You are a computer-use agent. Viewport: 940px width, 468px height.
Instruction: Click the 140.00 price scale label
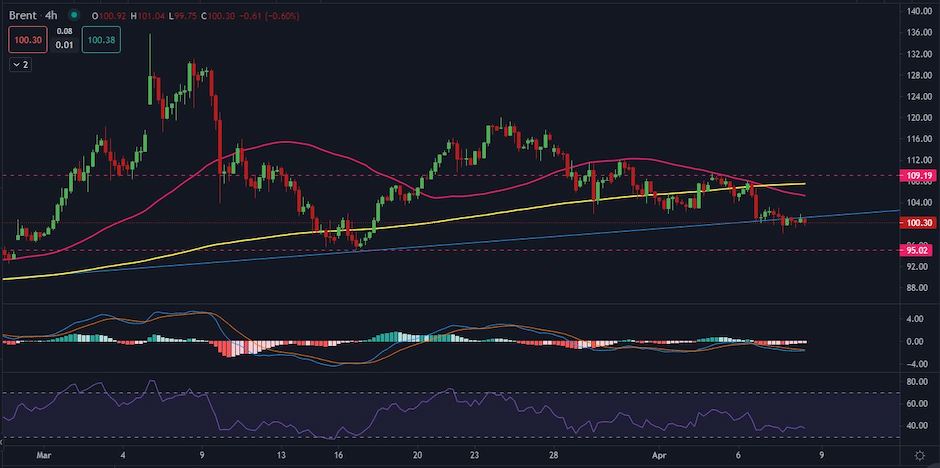pos(918,11)
